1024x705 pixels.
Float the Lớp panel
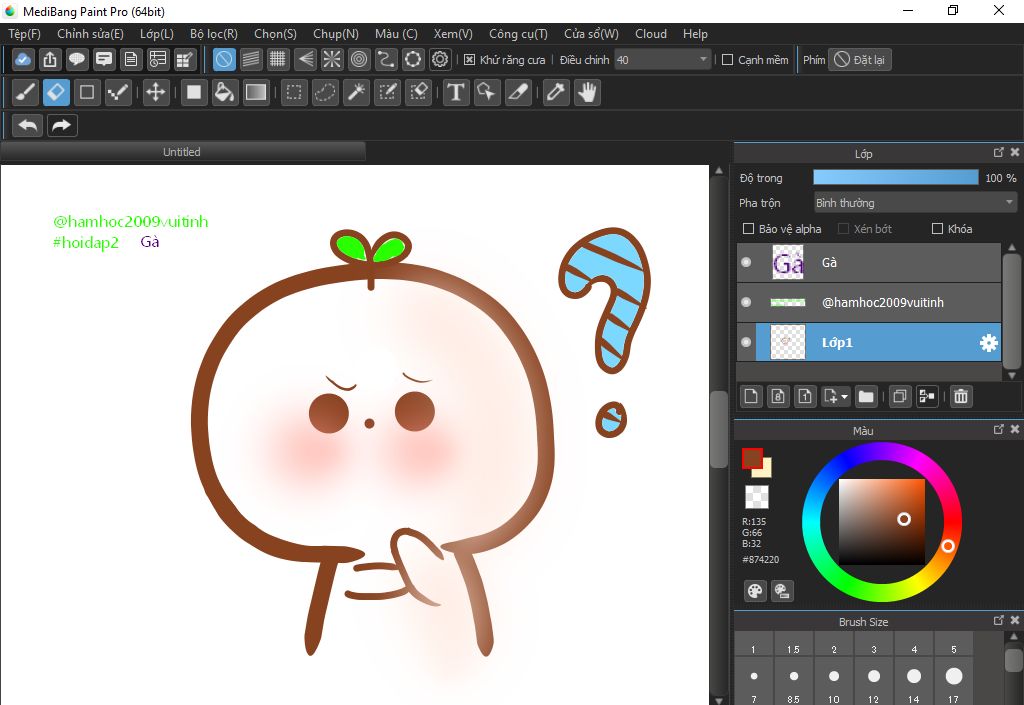point(999,152)
